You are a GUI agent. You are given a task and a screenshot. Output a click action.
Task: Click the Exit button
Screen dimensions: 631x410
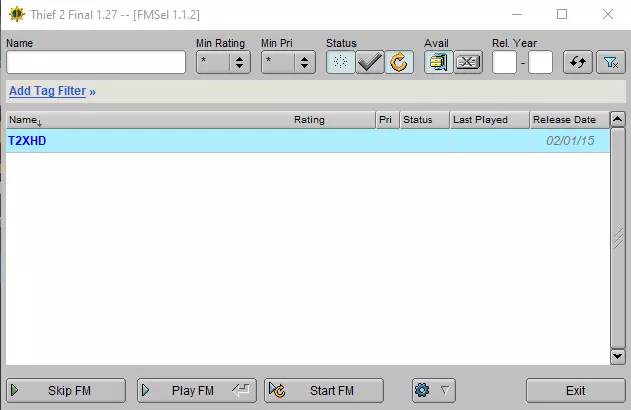(575, 390)
